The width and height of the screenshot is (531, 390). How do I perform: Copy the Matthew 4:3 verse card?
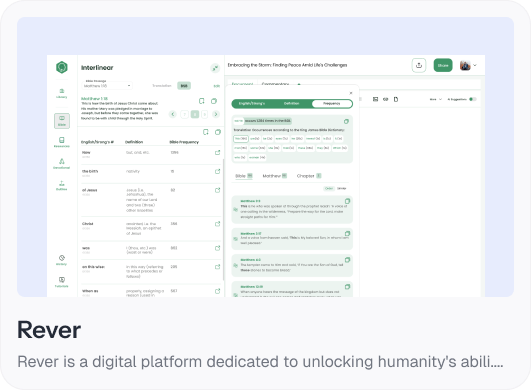[x=347, y=260]
